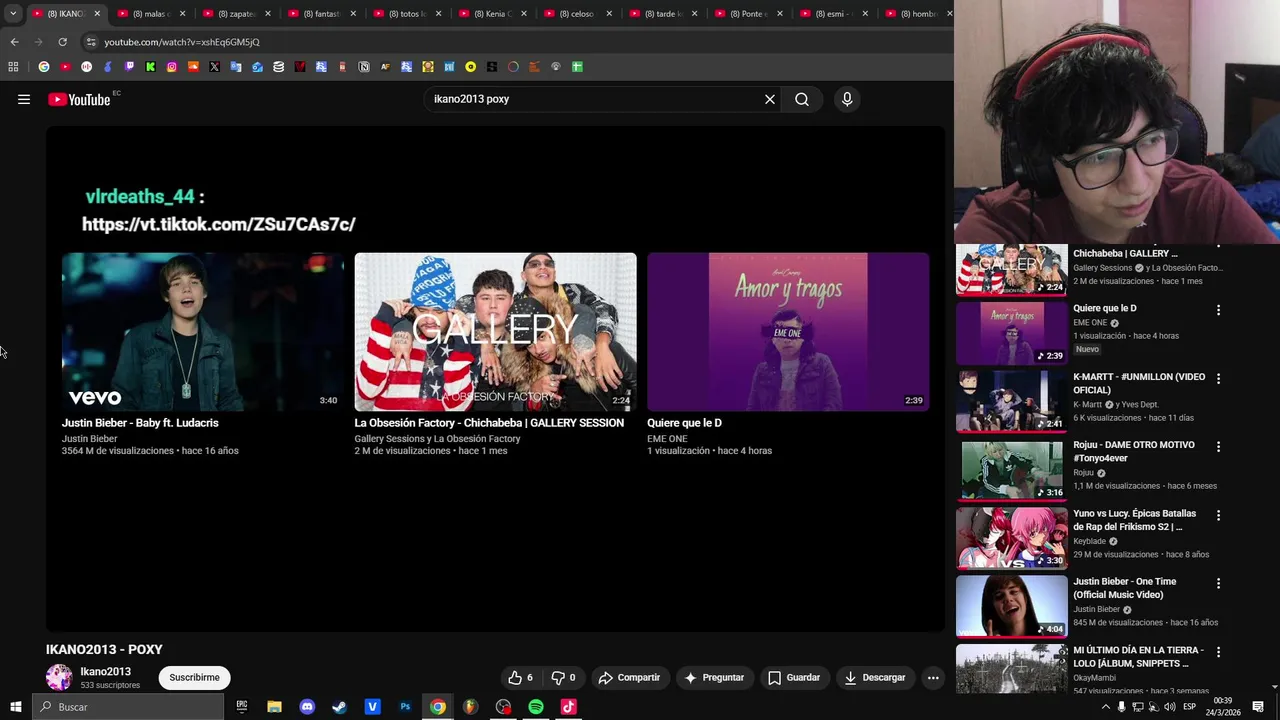Open the Instagram bookmark
This screenshot has width=1280, height=720.
pyautogui.click(x=172, y=67)
